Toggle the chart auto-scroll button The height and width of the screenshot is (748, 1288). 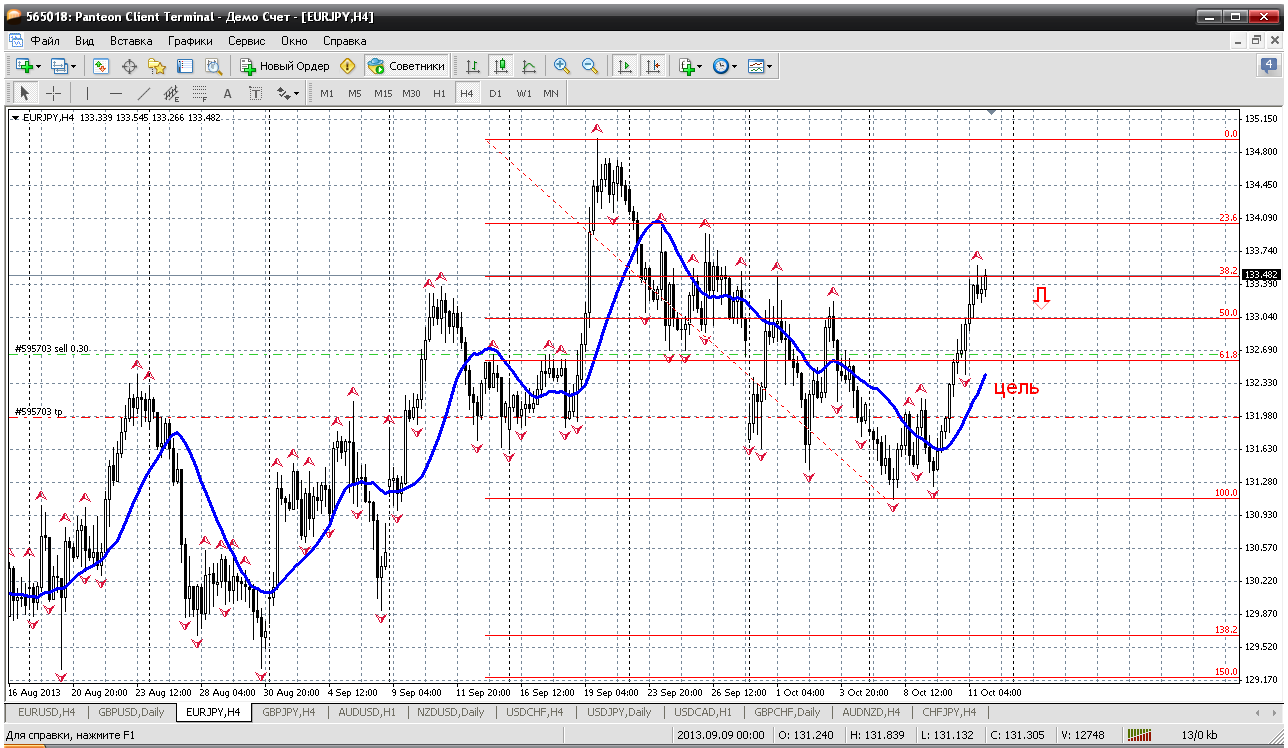point(625,66)
